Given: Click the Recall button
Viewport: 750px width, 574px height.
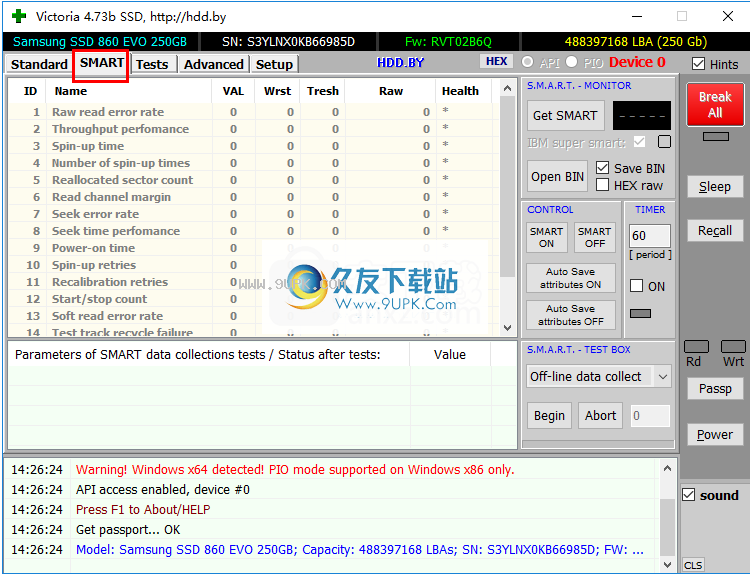Looking at the screenshot, I should click(715, 231).
